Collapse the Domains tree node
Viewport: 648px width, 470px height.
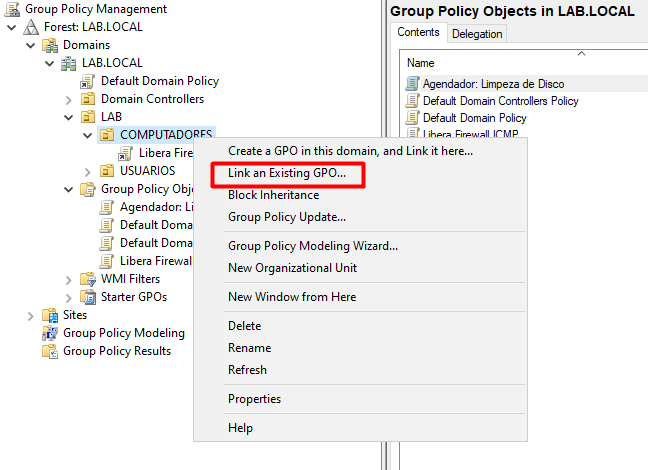31,45
